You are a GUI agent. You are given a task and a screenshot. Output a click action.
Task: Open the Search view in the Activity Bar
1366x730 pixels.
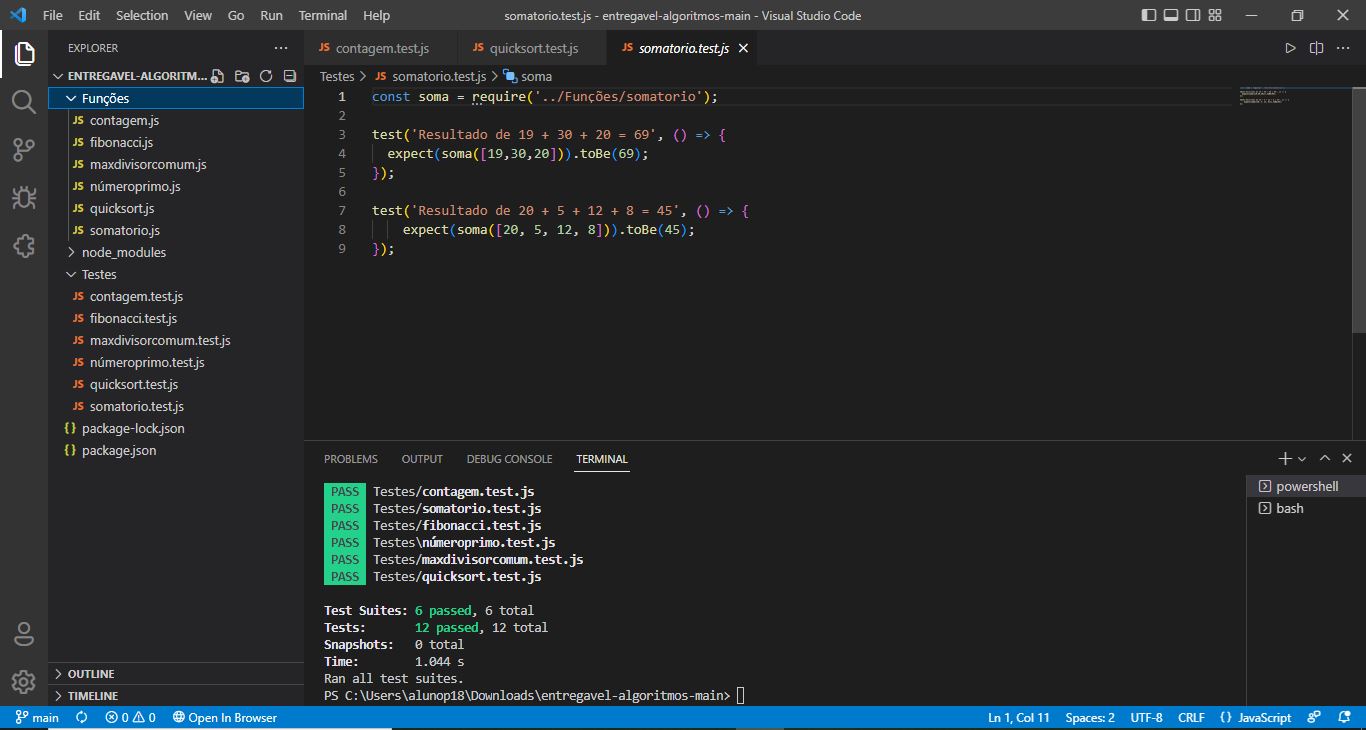tap(23, 101)
